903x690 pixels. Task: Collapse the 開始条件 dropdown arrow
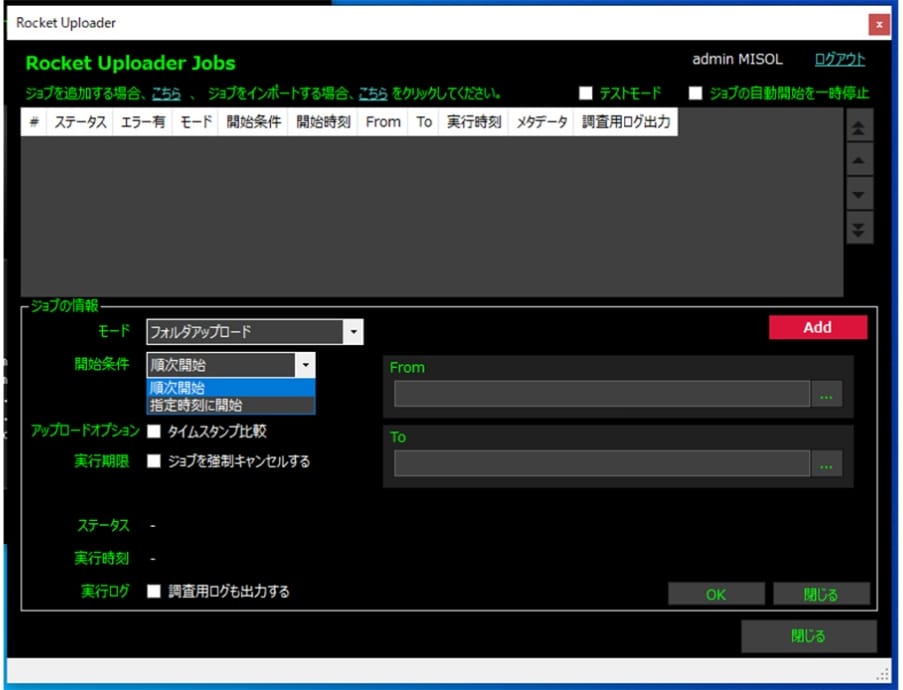pos(305,365)
